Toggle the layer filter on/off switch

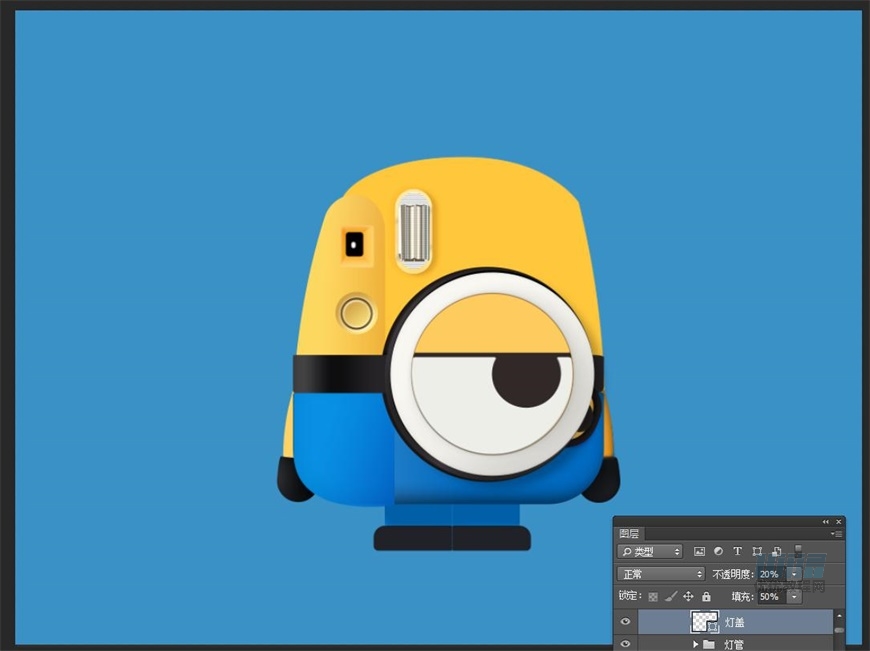point(798,550)
